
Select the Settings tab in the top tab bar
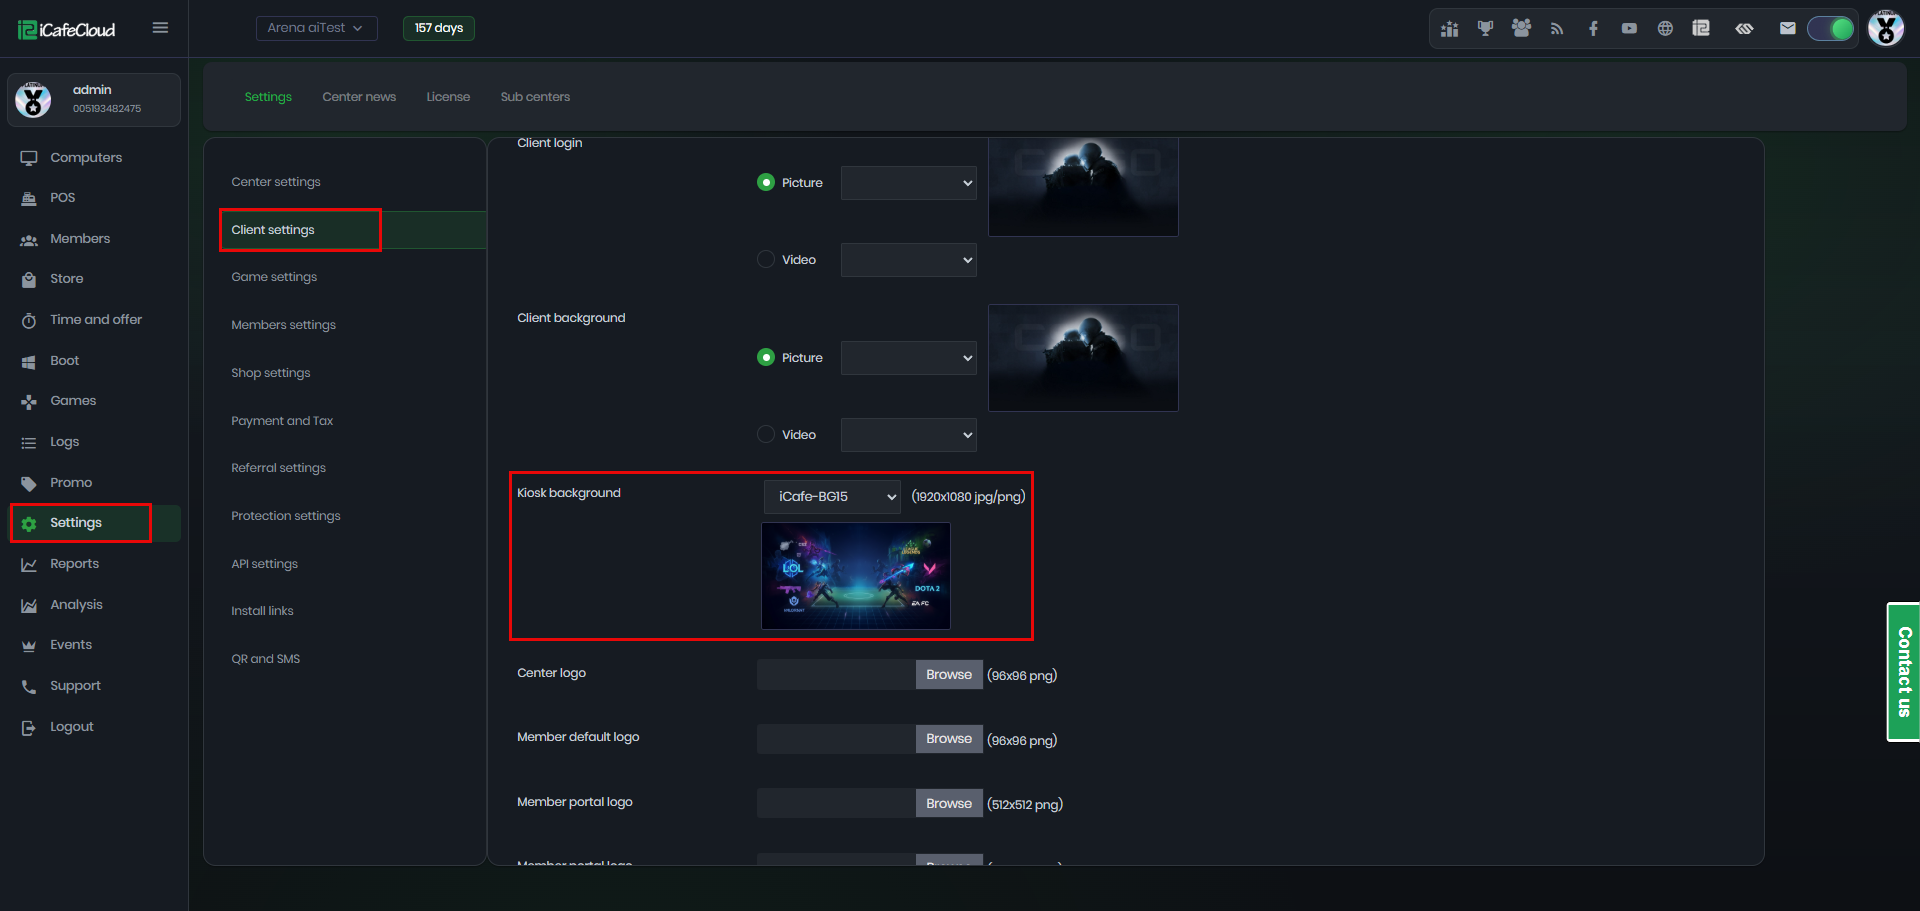268,97
